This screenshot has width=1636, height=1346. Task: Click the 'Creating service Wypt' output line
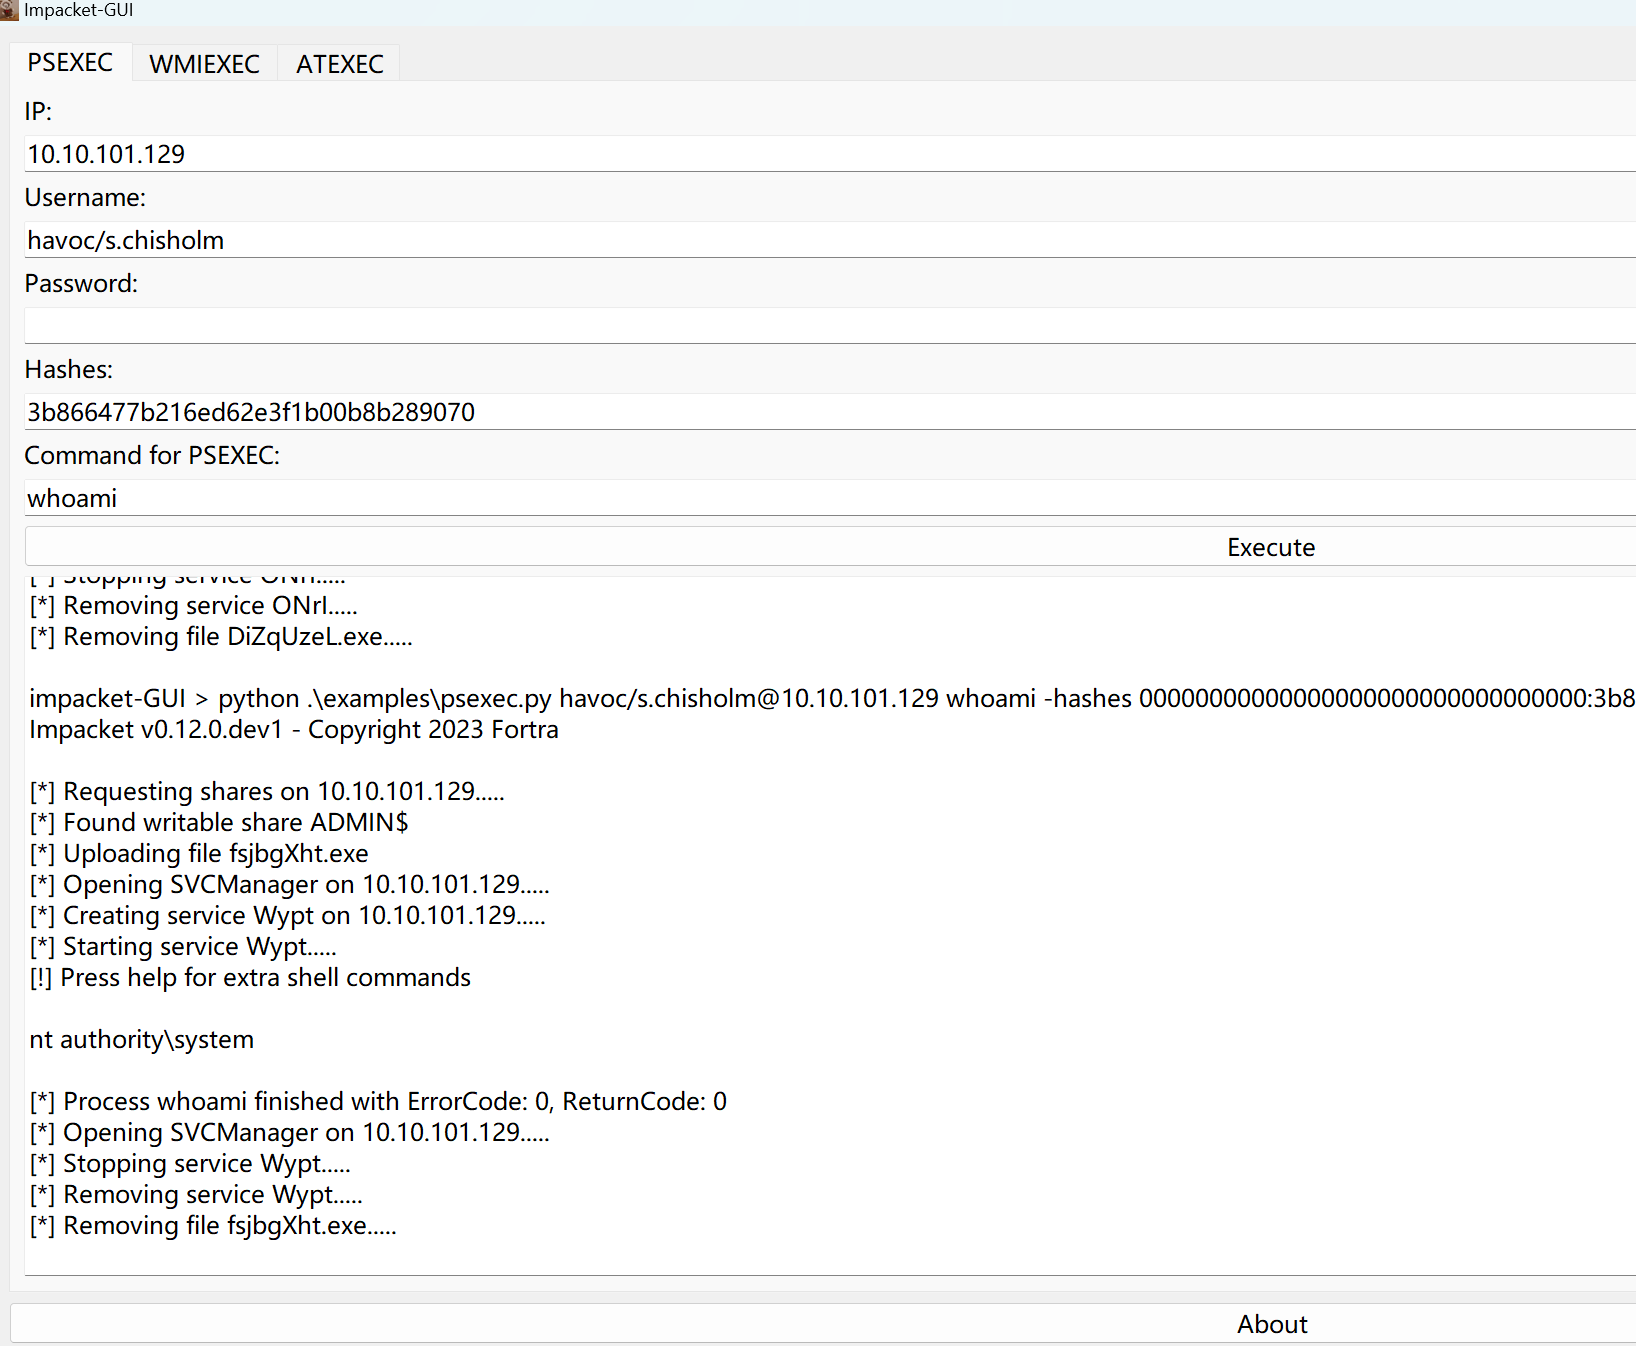288,916
